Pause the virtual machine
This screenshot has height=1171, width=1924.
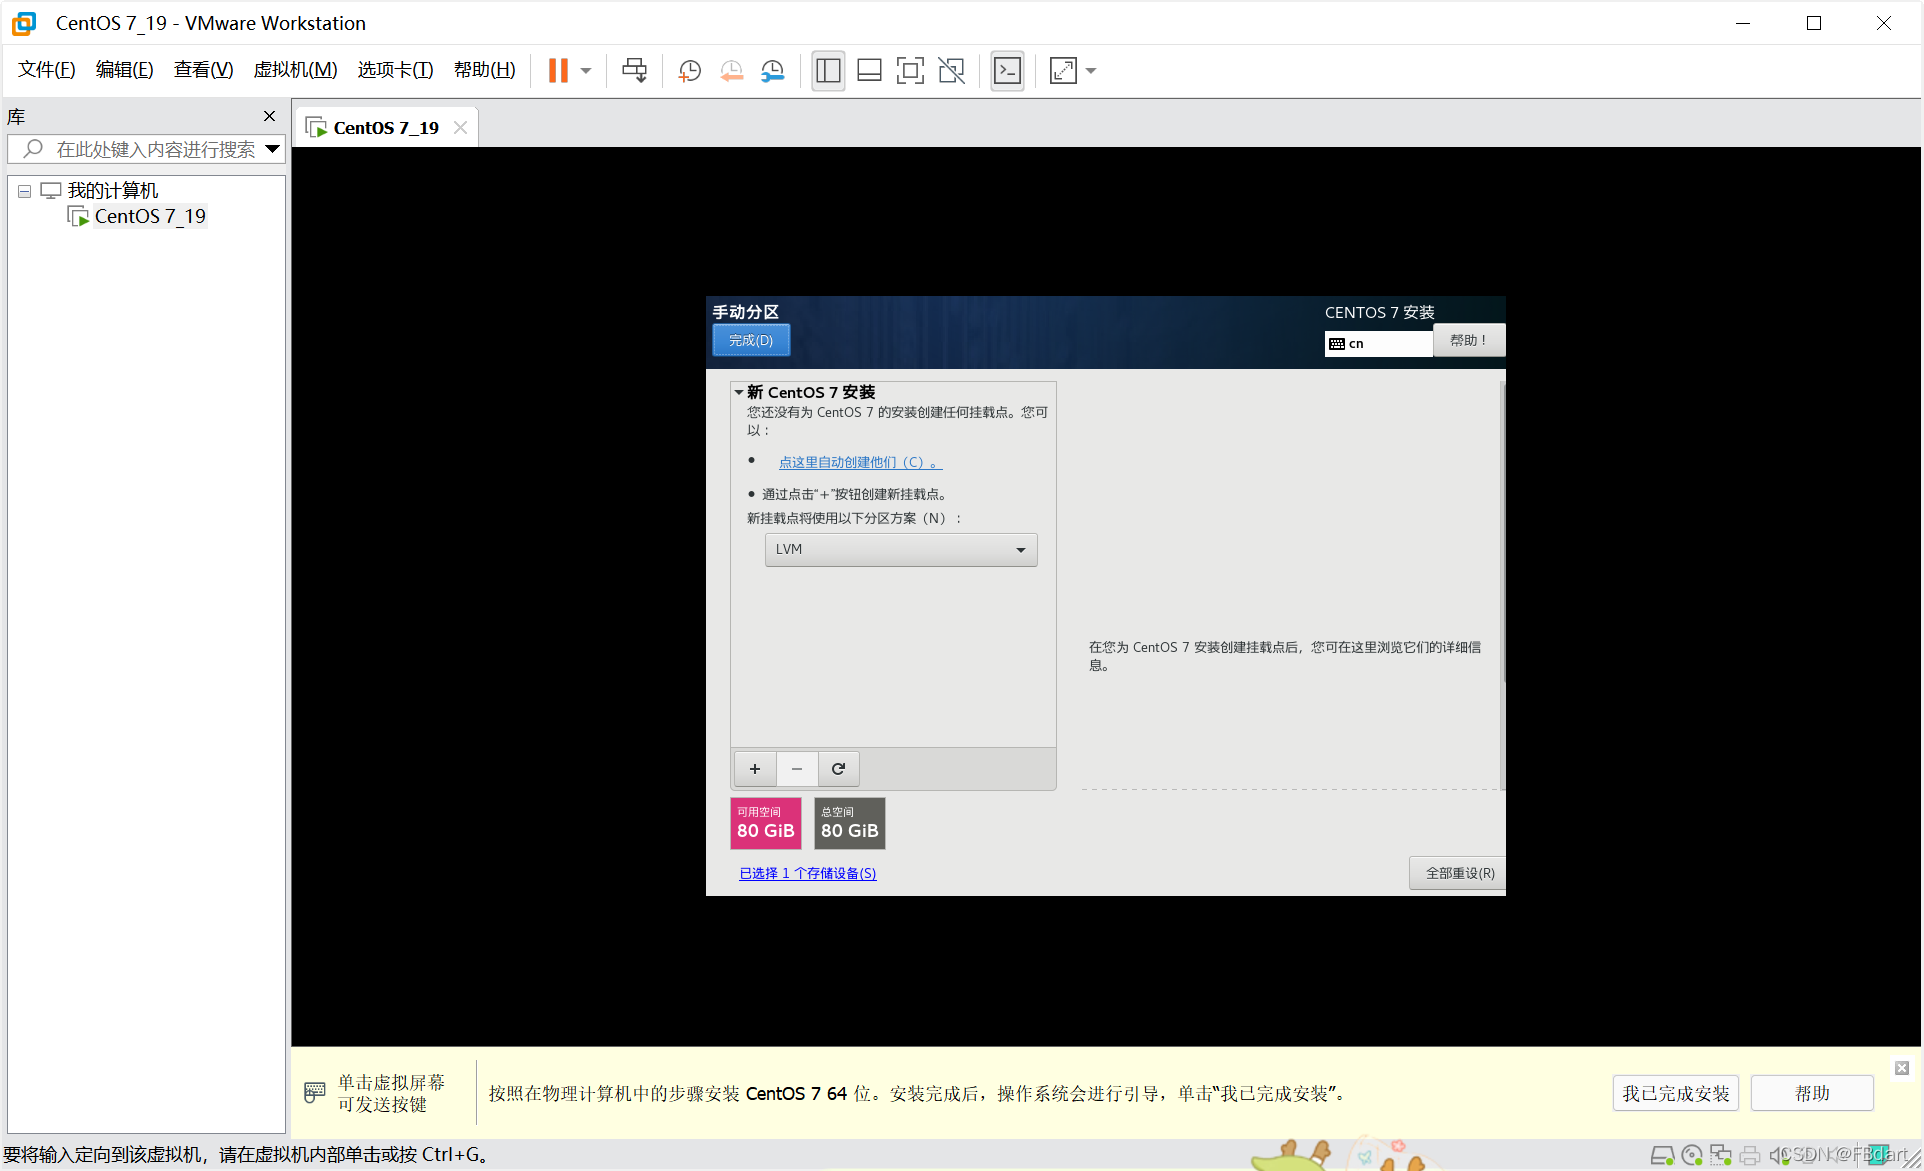(558, 70)
